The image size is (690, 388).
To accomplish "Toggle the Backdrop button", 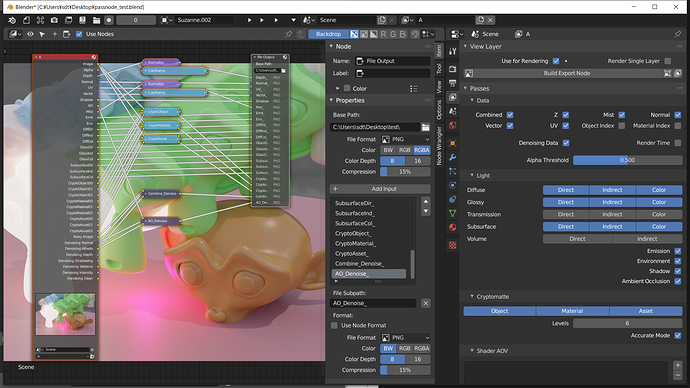I will pos(328,34).
